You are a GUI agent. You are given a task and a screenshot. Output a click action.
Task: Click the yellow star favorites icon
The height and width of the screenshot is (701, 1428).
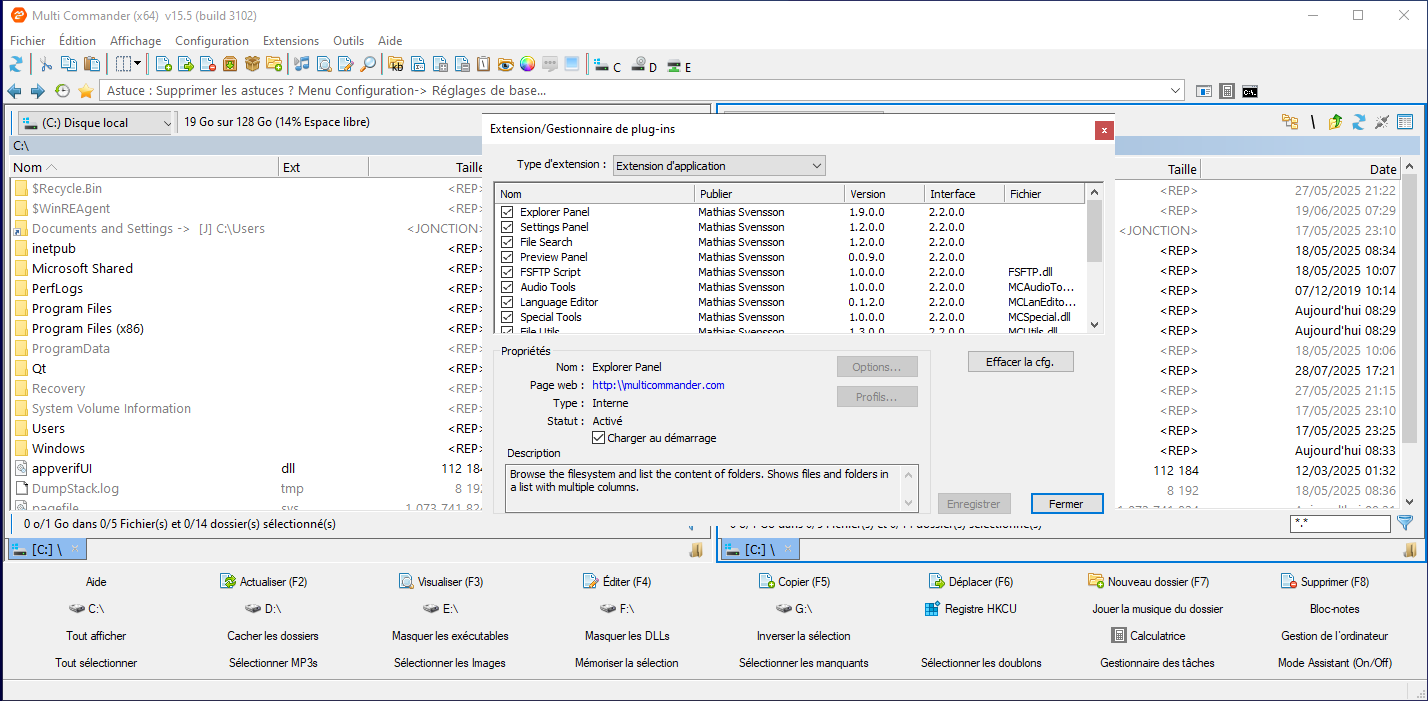(86, 91)
